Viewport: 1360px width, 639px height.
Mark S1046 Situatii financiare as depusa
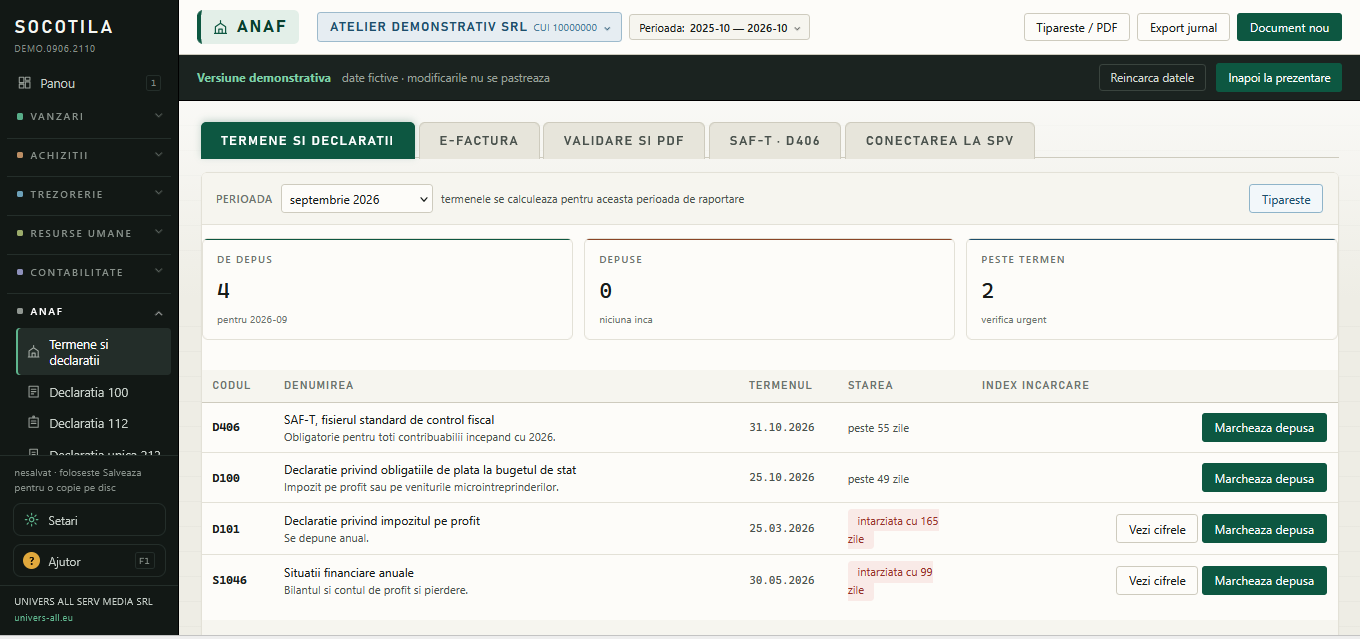(1264, 580)
